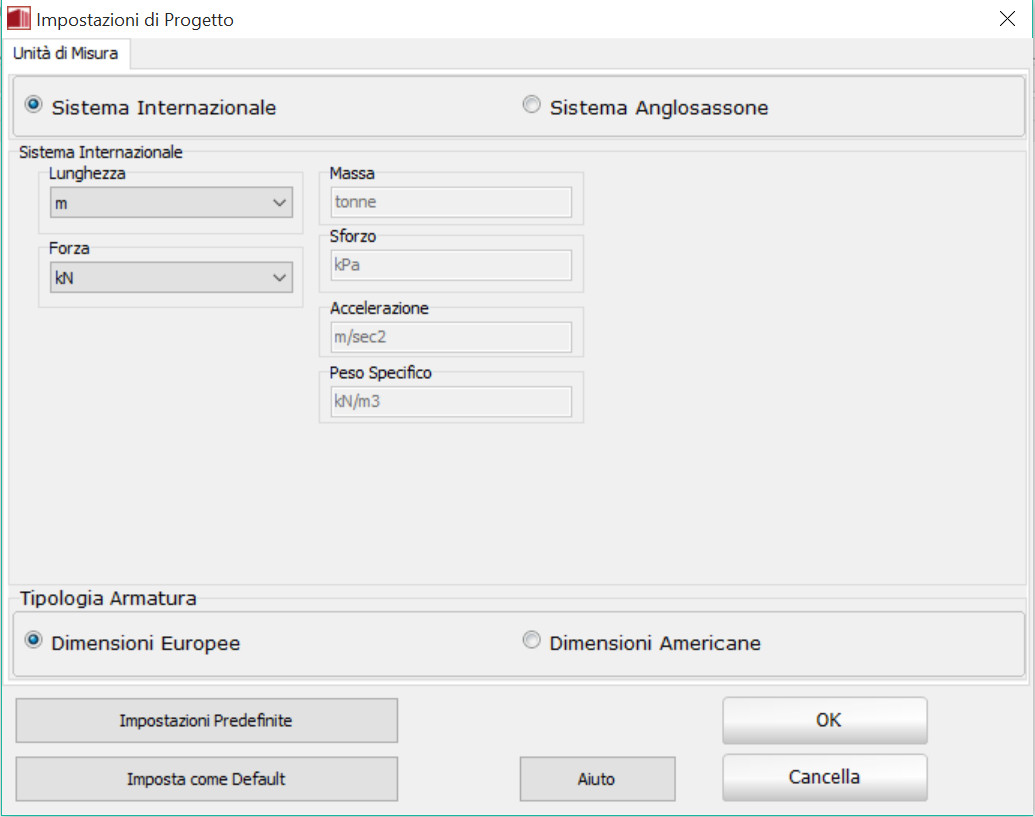Click the red app icon in title bar
This screenshot has width=1035, height=817.
pyautogui.click(x=18, y=18)
